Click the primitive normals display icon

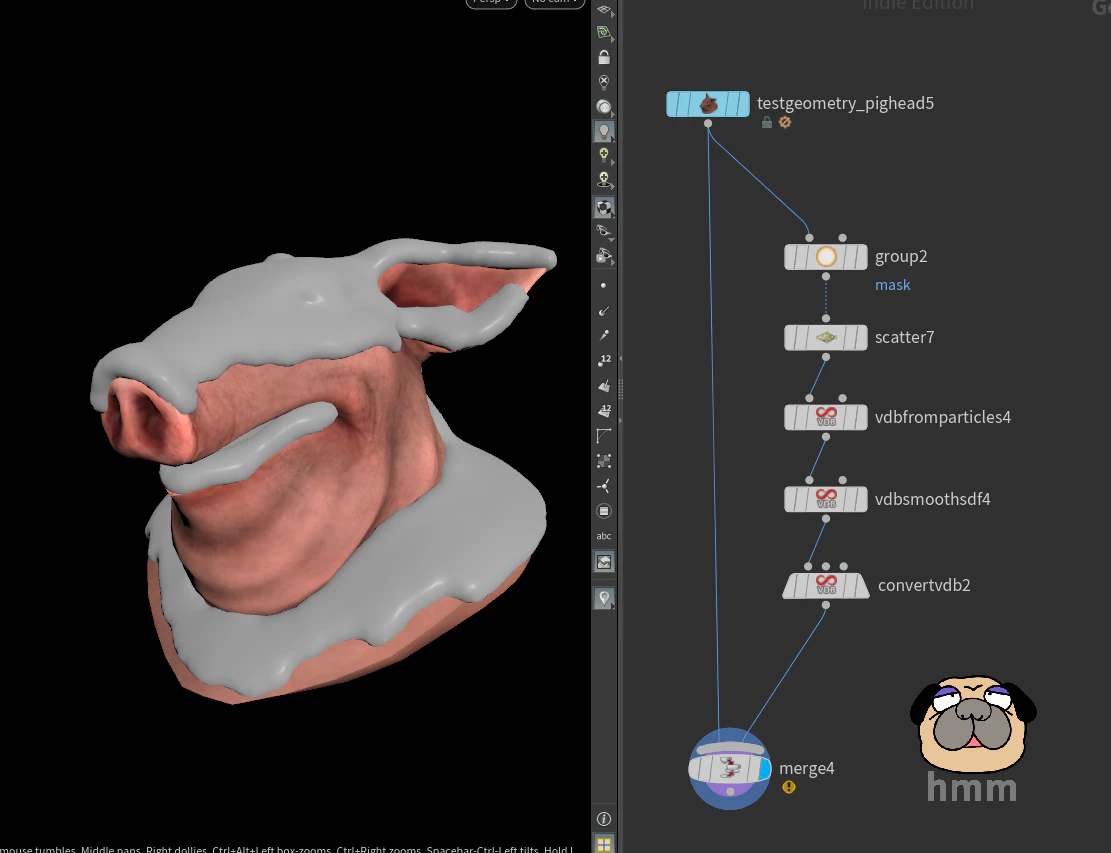click(x=604, y=386)
